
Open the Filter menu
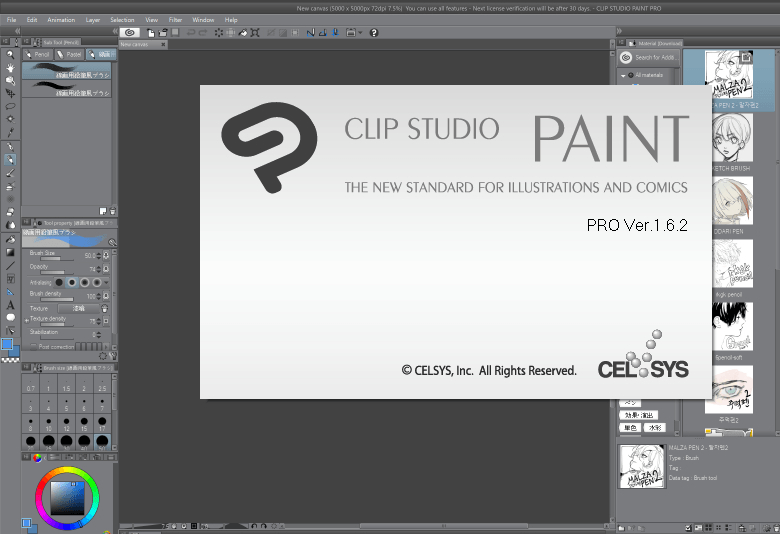[x=176, y=19]
